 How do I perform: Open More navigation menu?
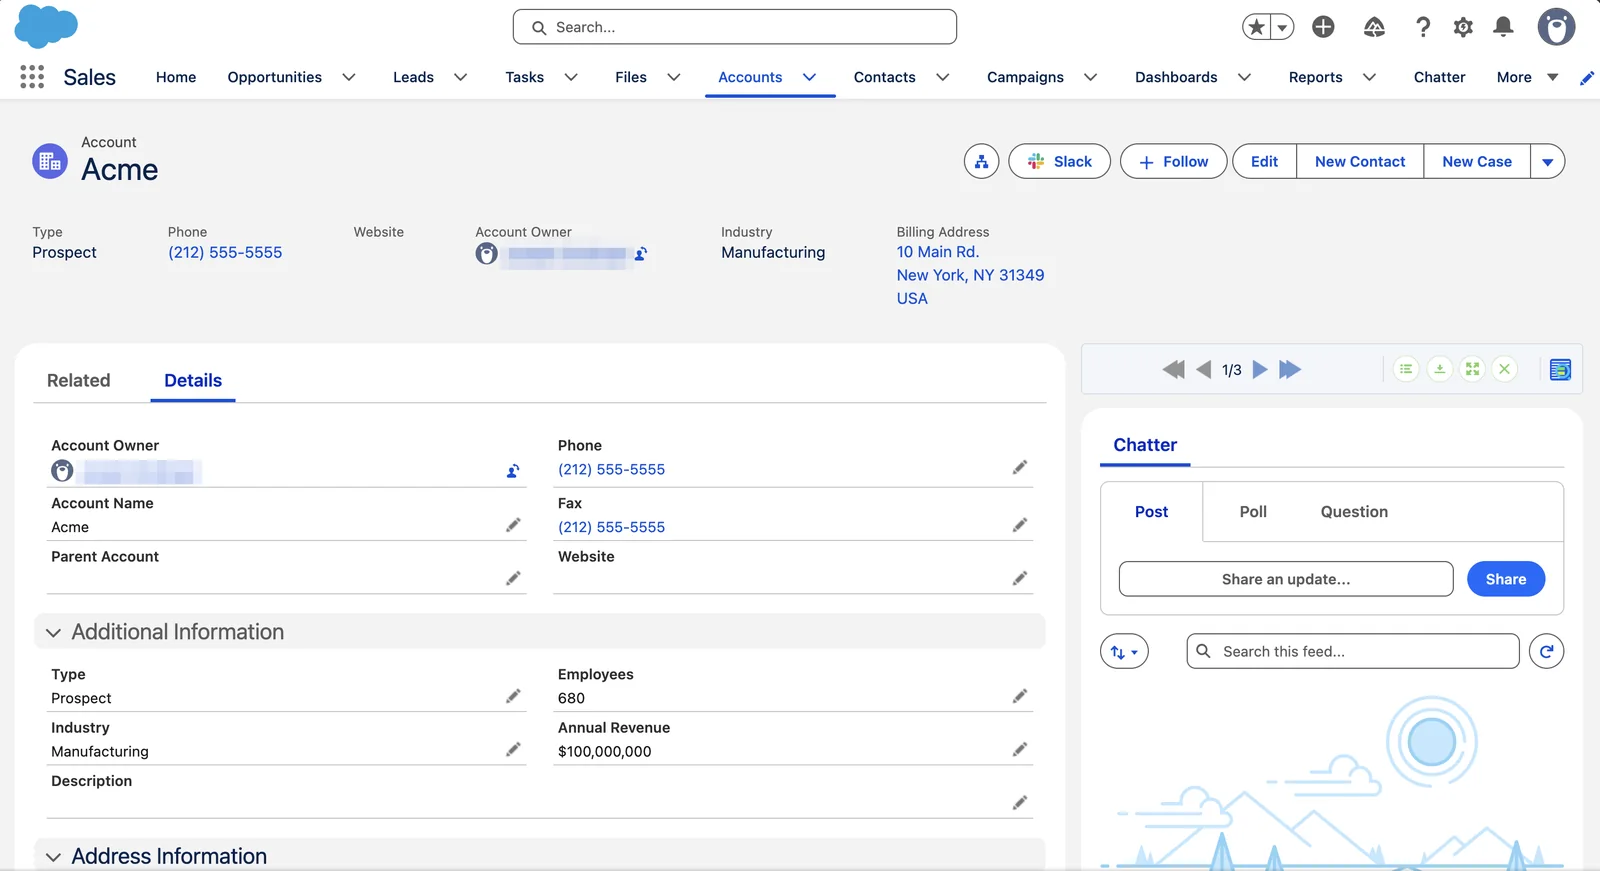coord(1527,77)
